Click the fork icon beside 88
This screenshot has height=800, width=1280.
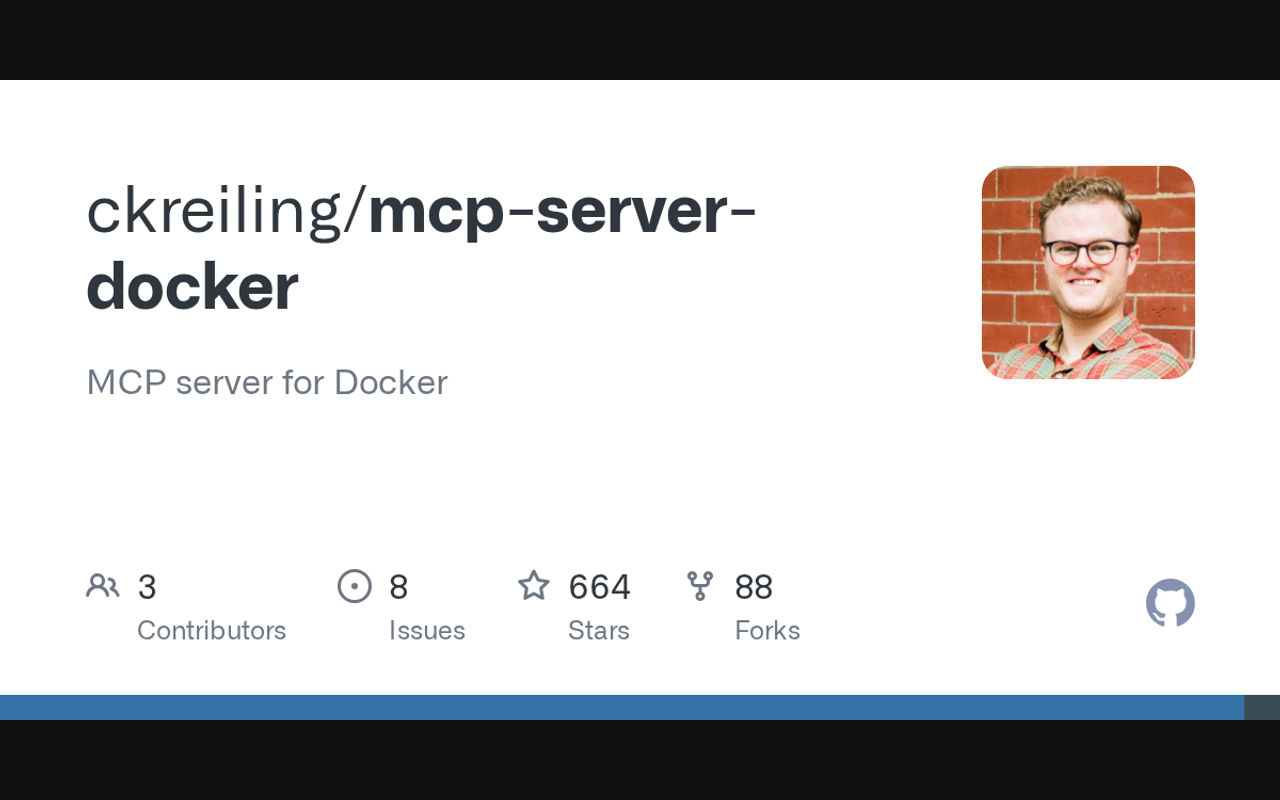tap(700, 586)
